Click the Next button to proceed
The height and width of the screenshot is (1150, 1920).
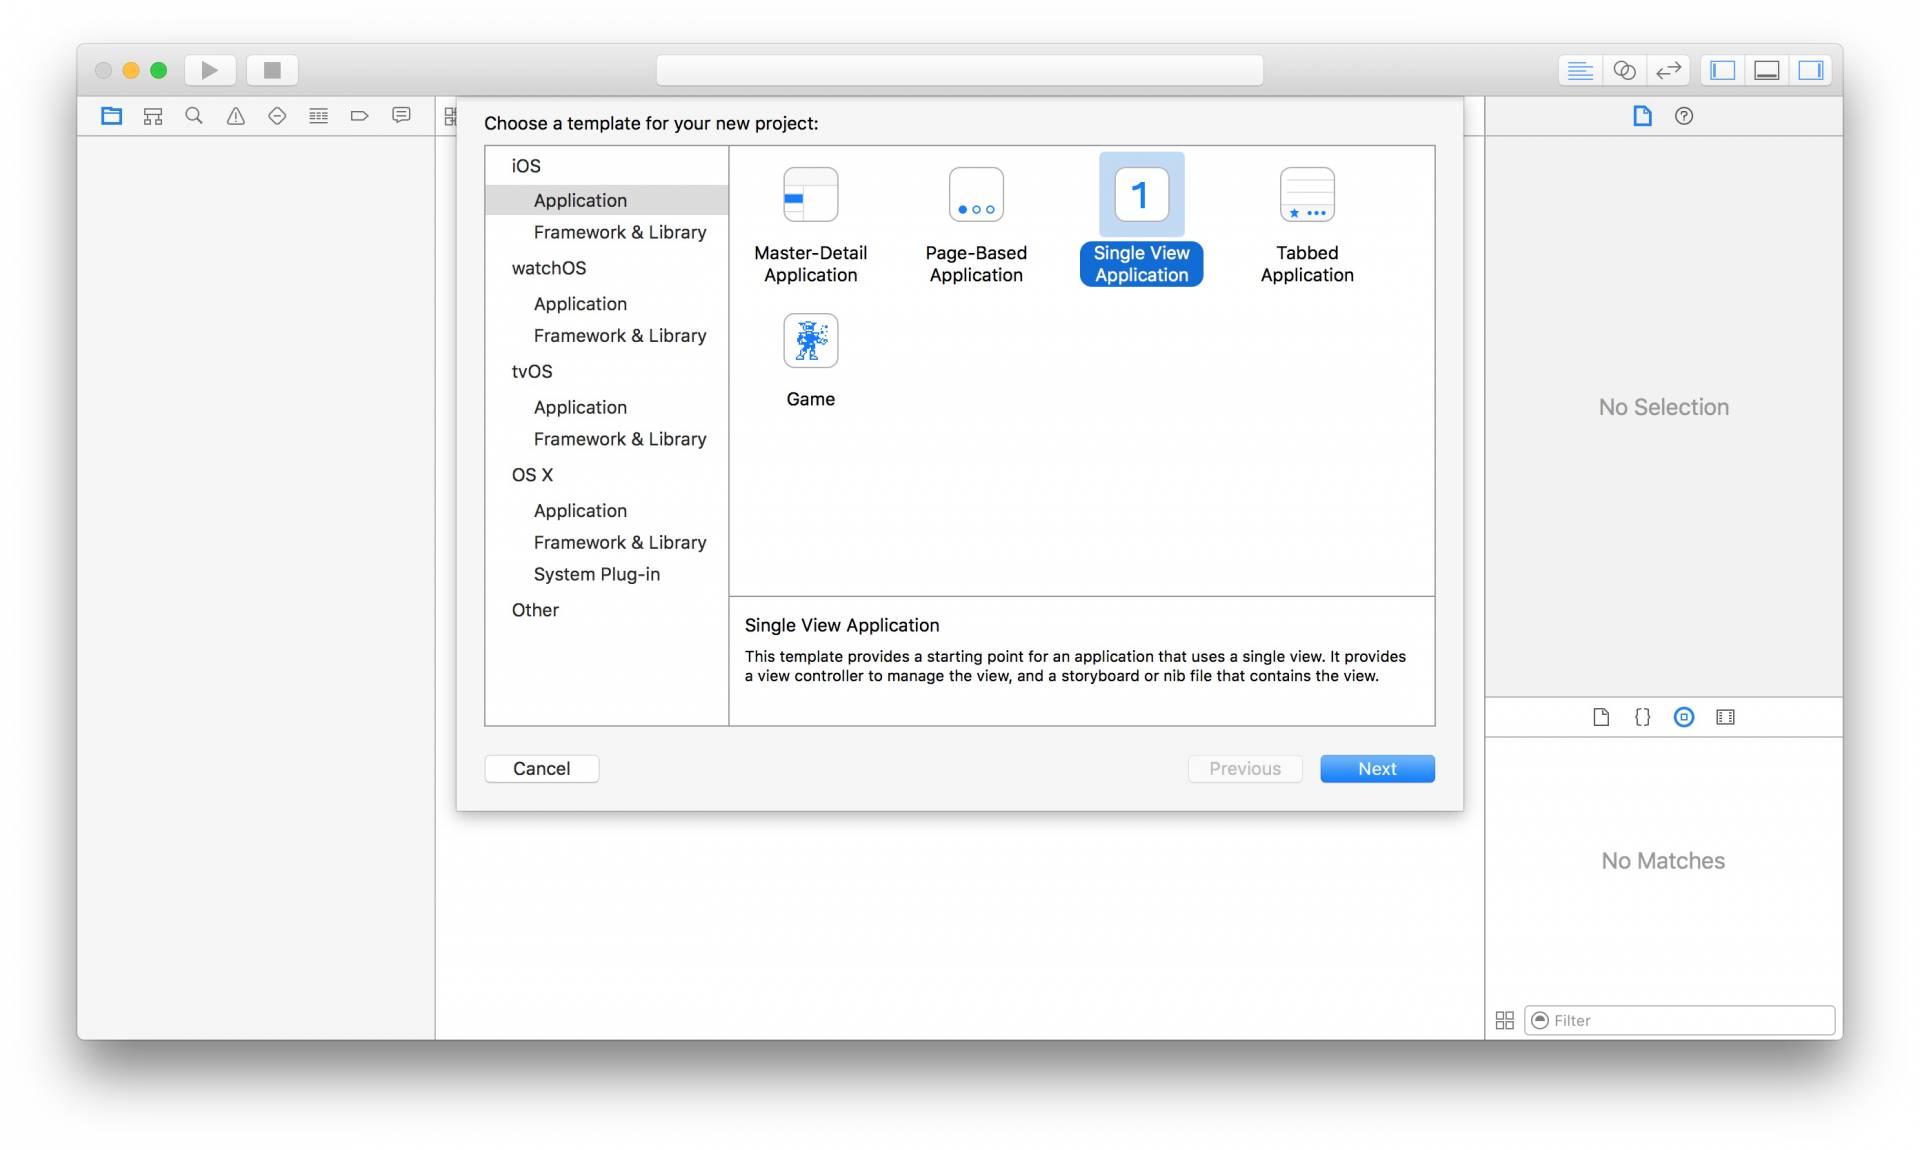[x=1377, y=767]
